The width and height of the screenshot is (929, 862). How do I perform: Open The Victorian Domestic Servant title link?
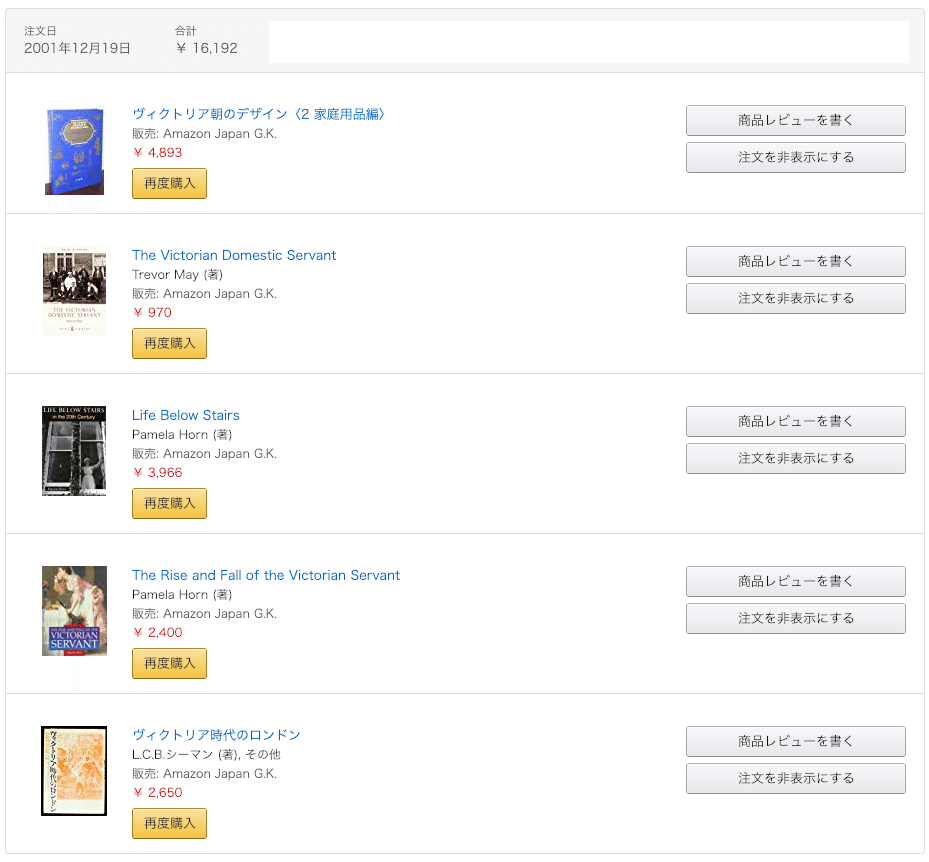coord(234,255)
